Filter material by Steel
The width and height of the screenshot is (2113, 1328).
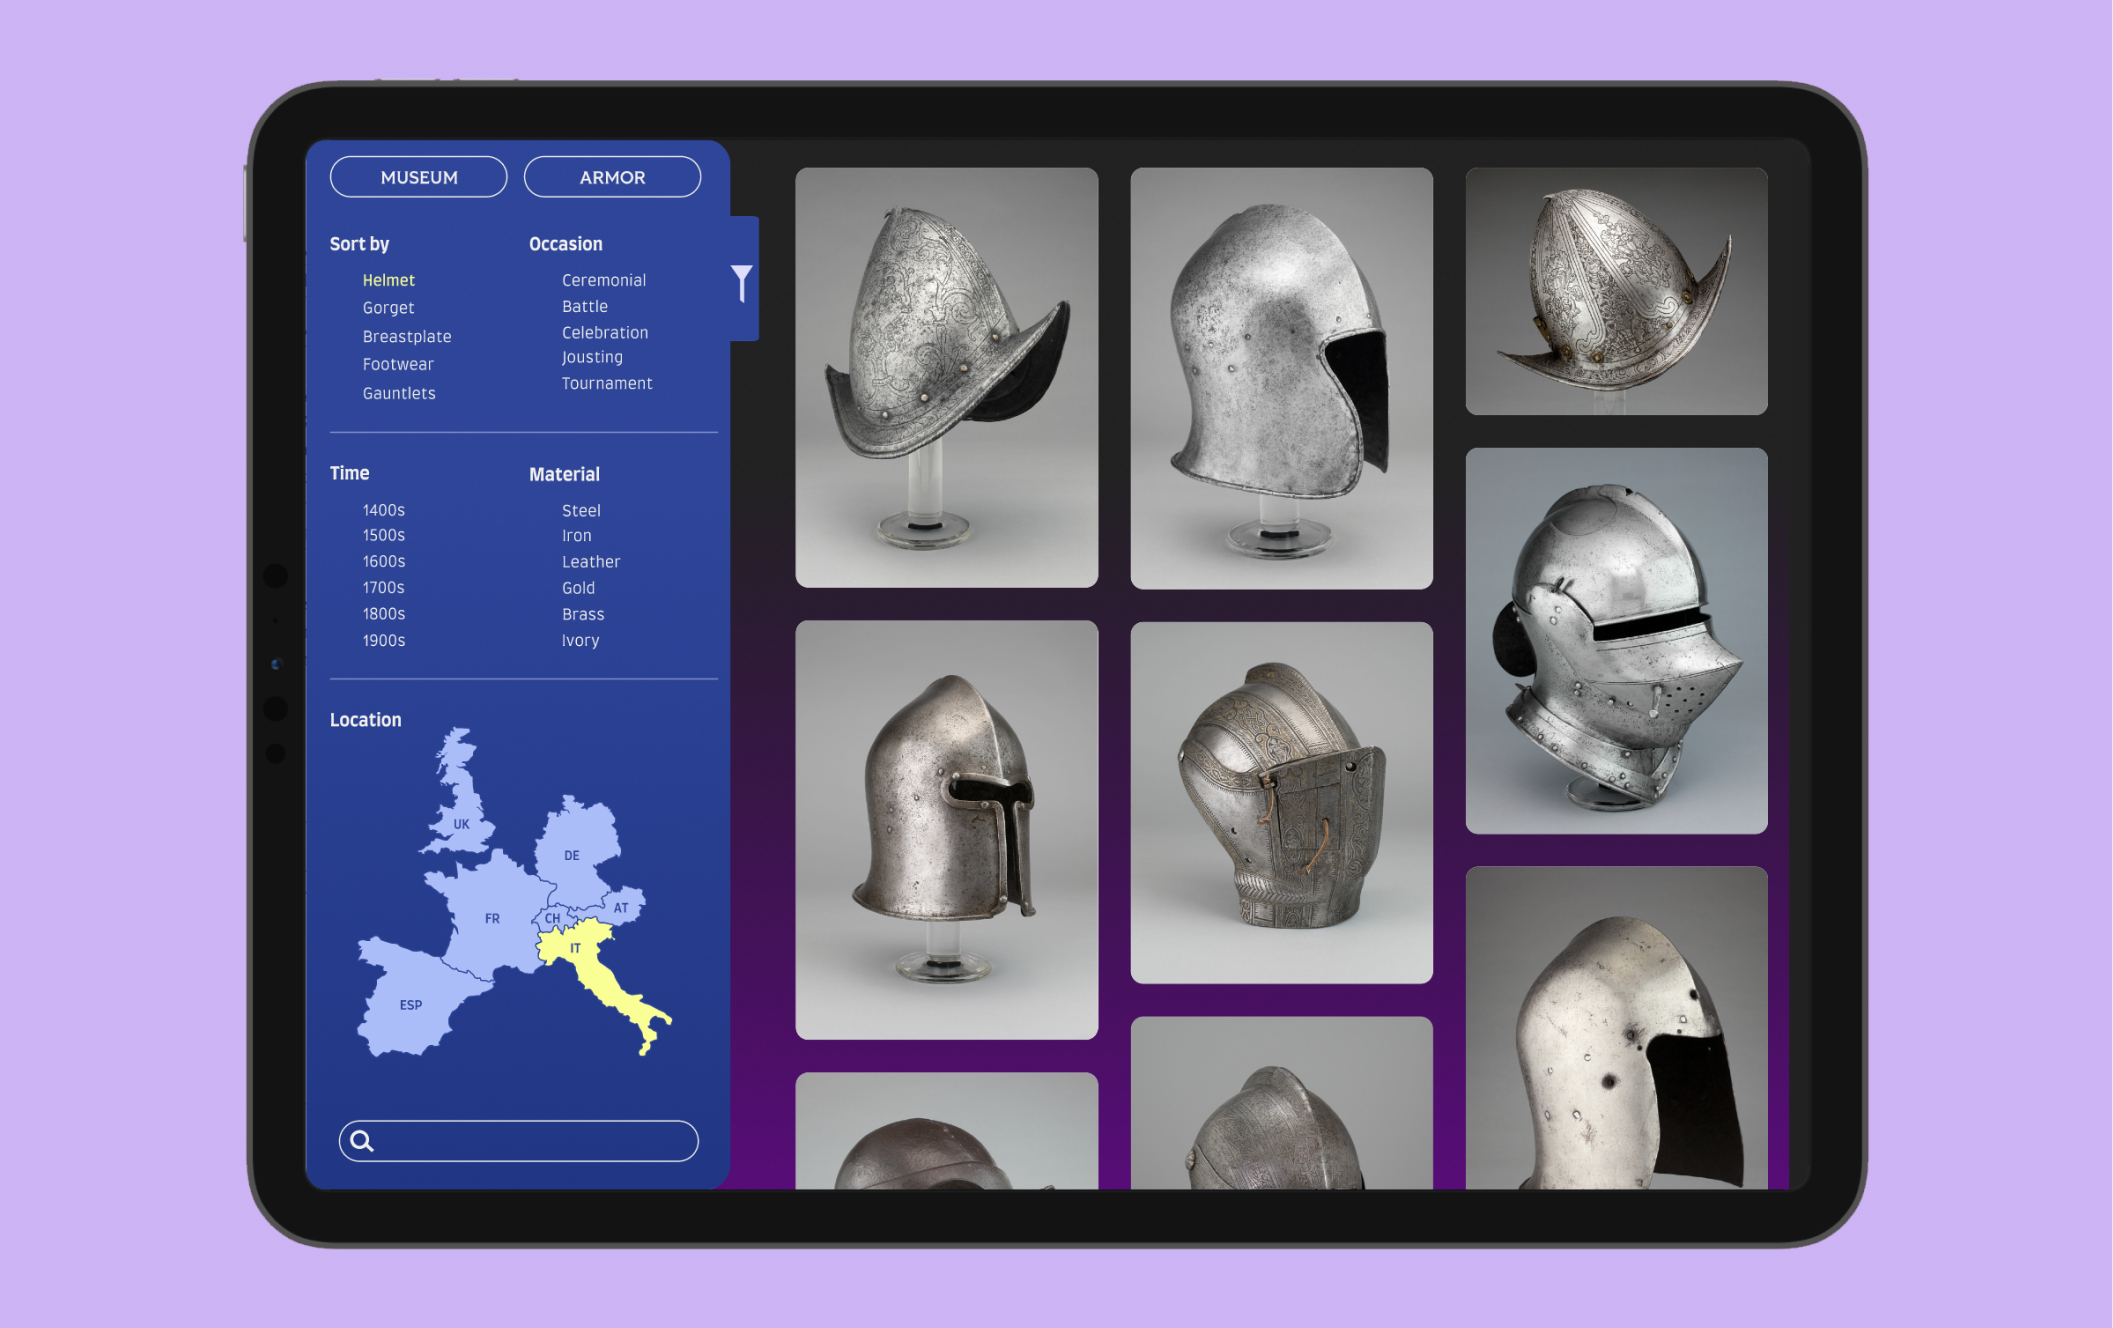click(x=581, y=510)
